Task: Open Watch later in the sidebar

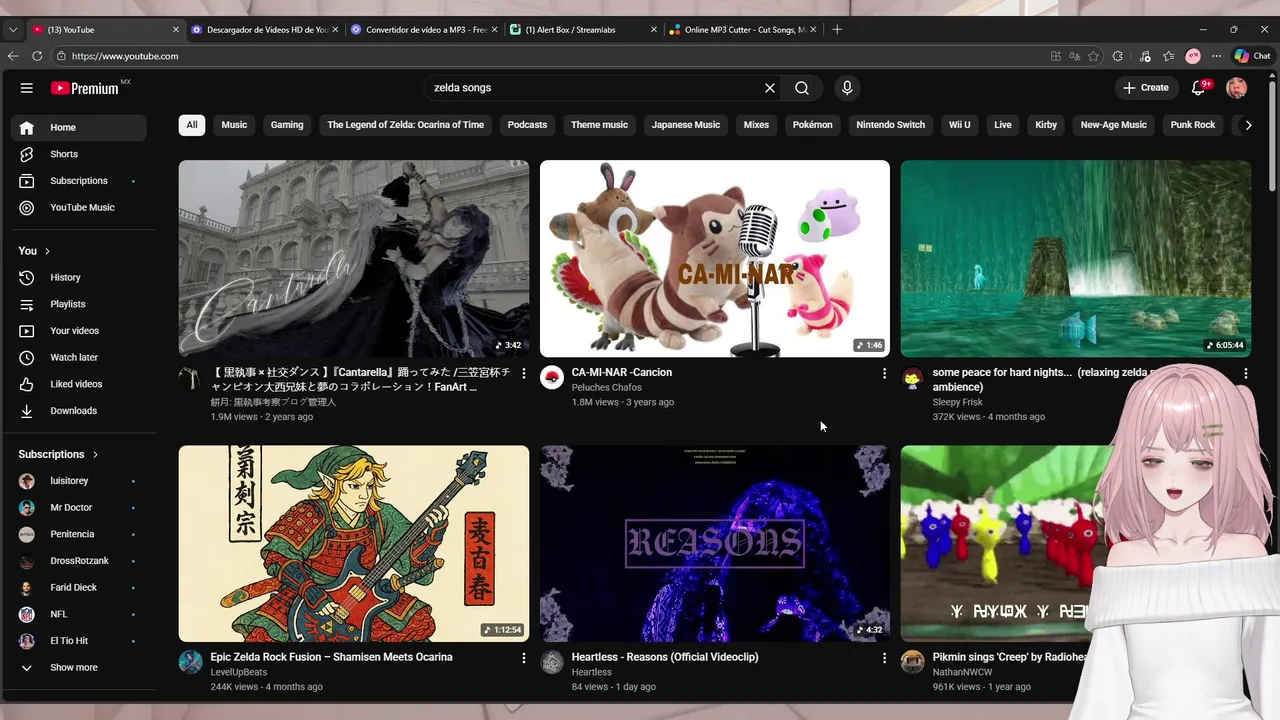Action: (78, 357)
